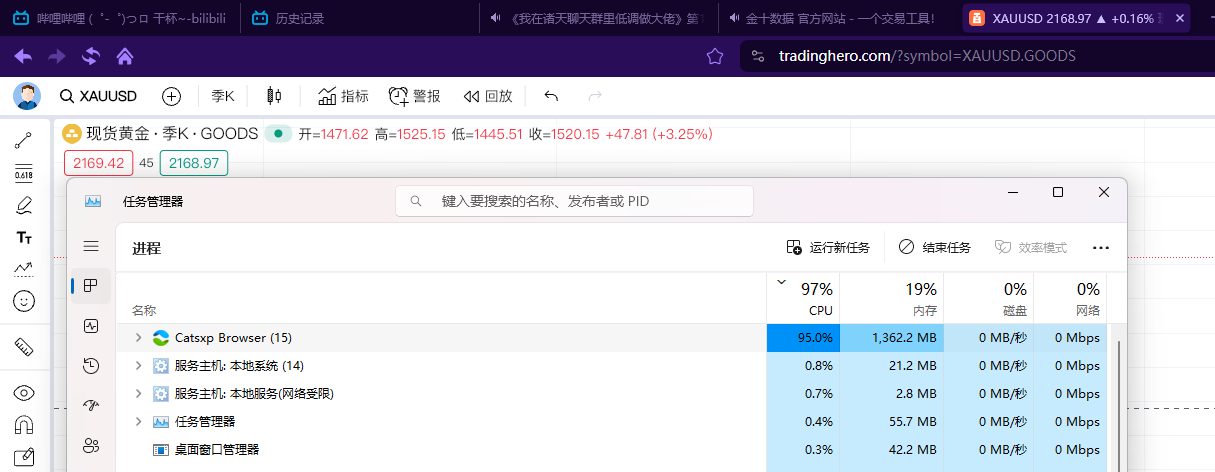
Task: Redo chart action arrow
Action: (x=595, y=96)
